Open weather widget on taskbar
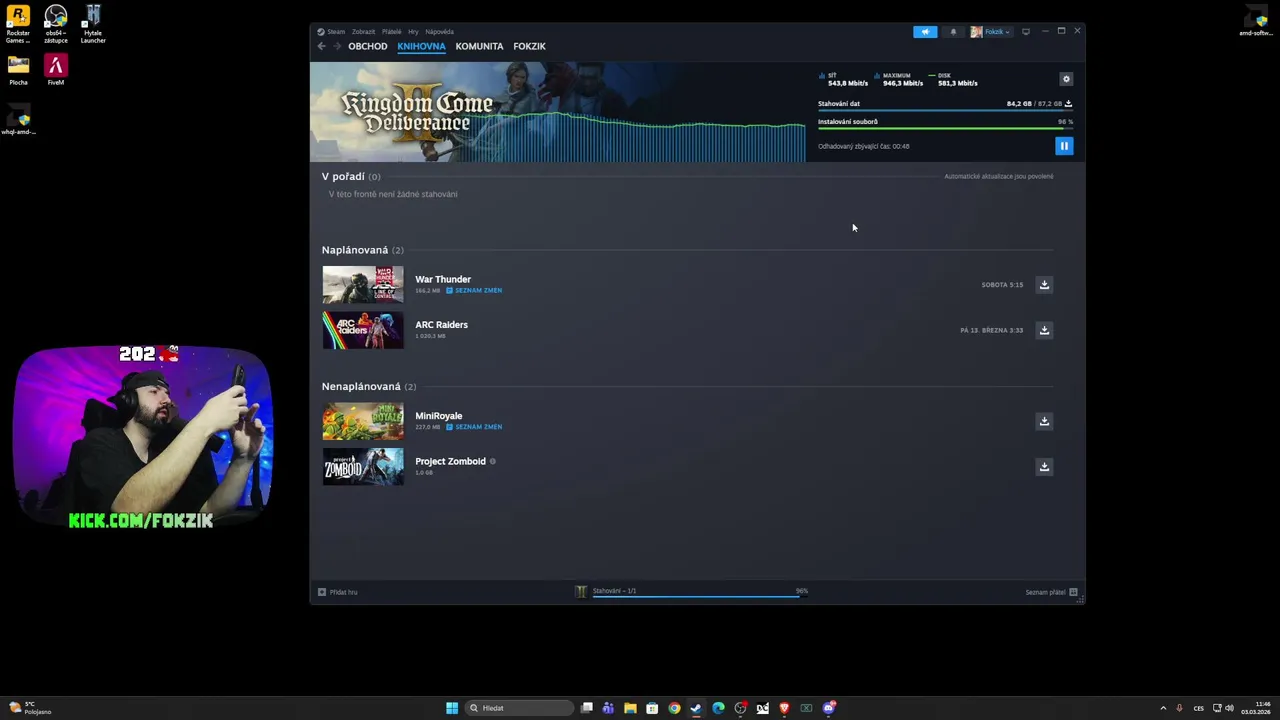 [30, 708]
